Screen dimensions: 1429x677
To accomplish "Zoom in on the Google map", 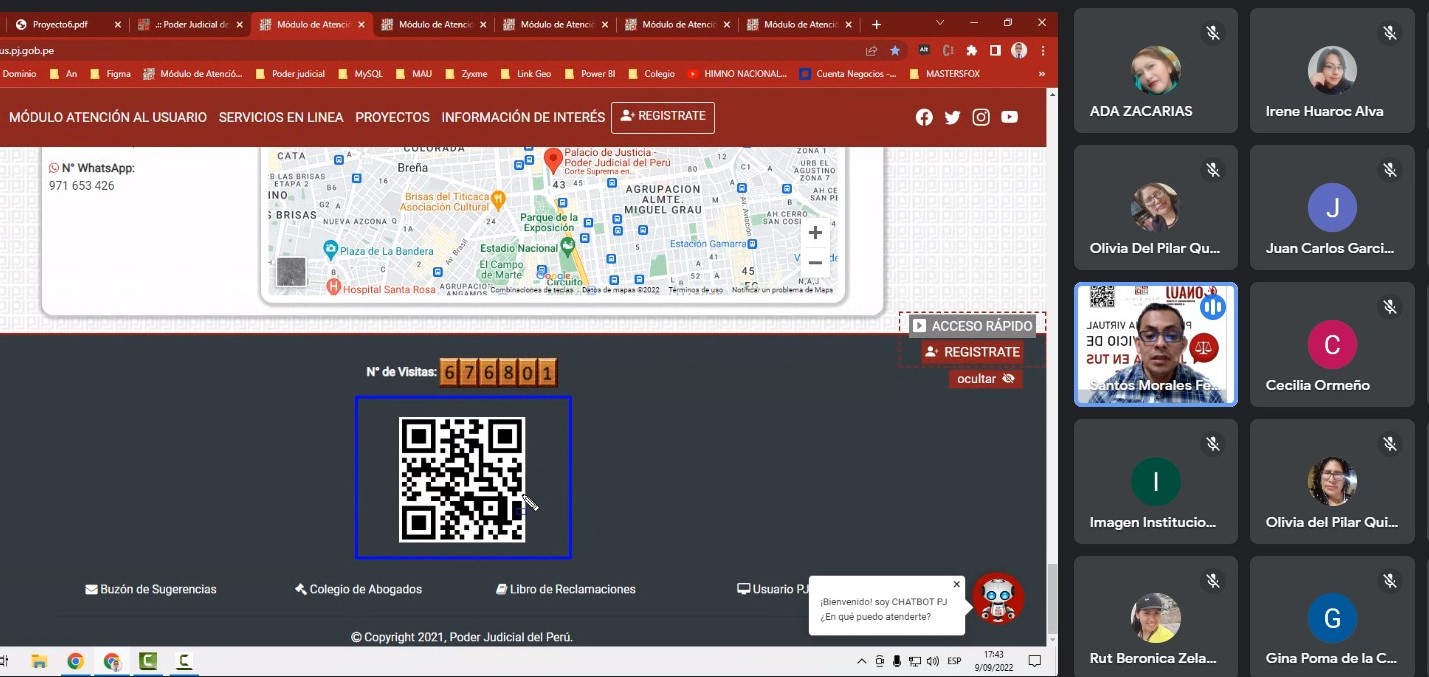I will (x=815, y=233).
